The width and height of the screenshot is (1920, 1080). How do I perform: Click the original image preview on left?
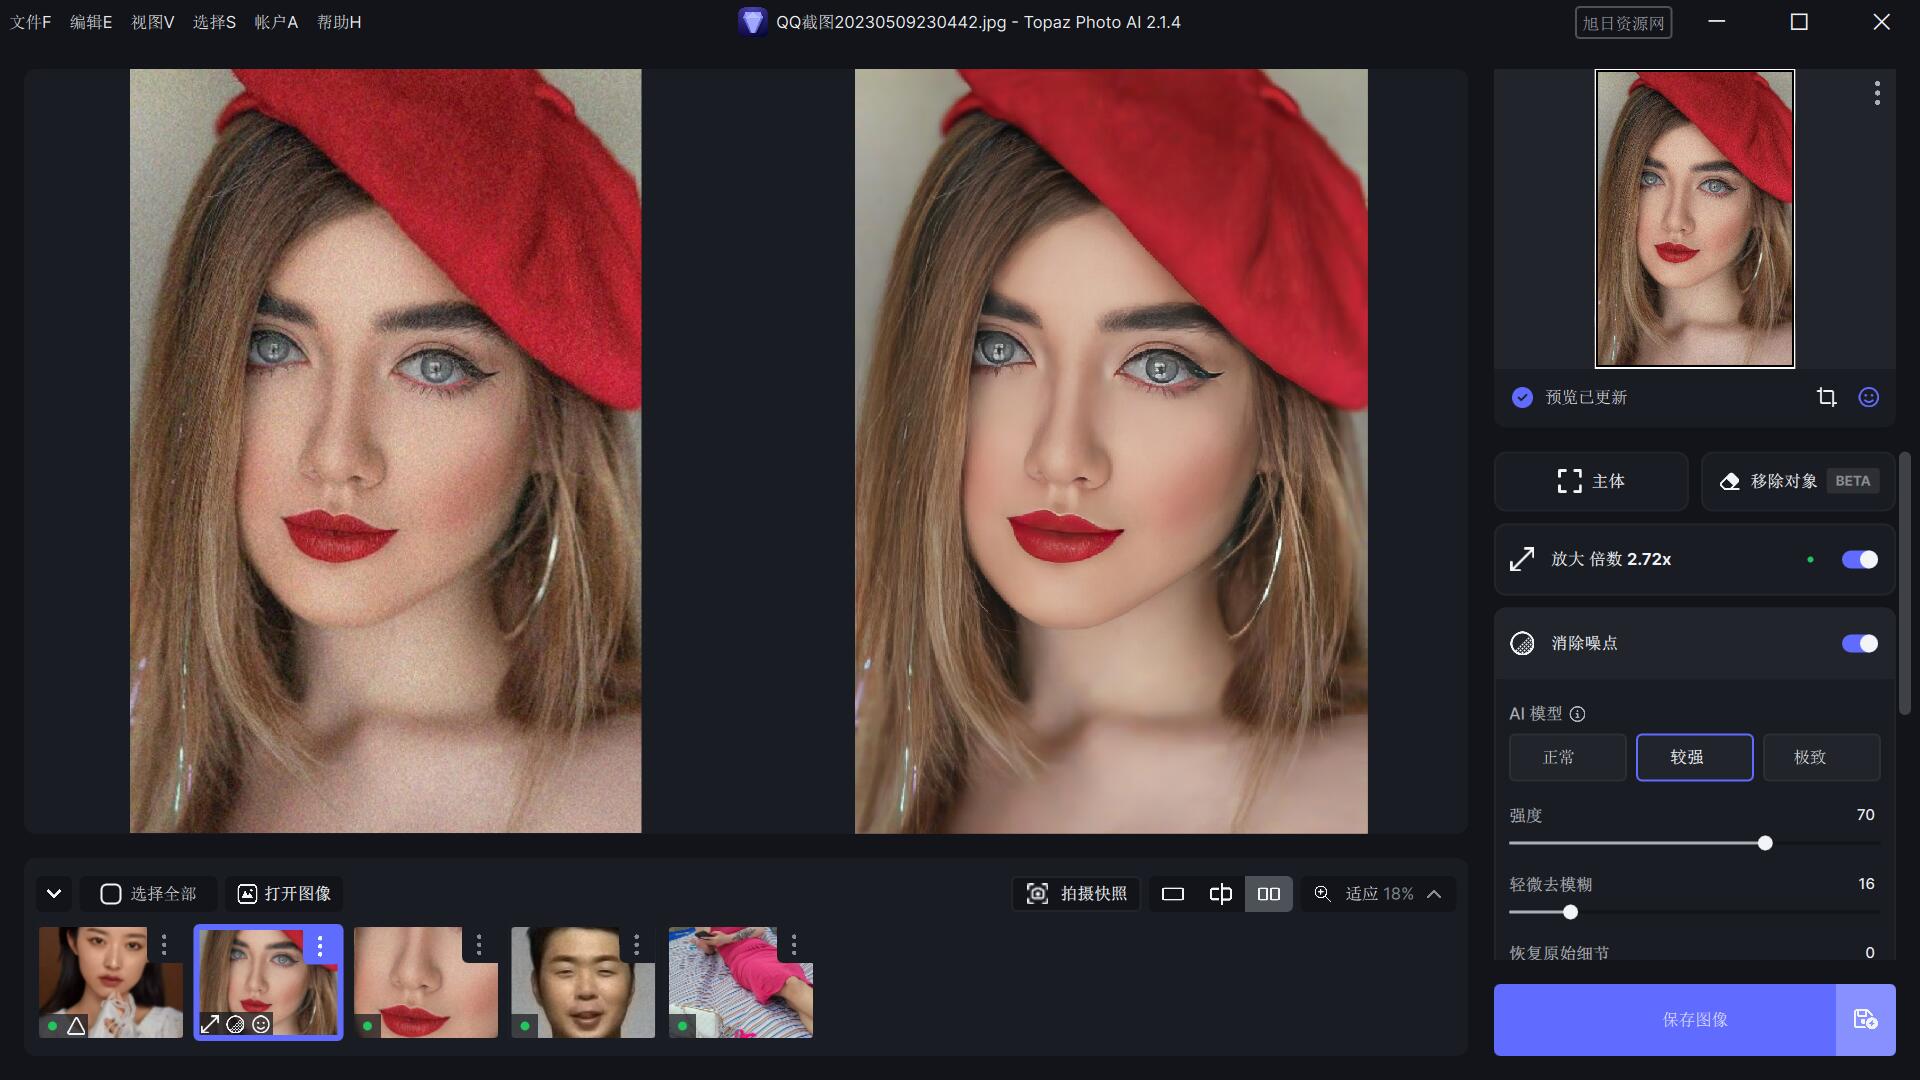point(386,451)
